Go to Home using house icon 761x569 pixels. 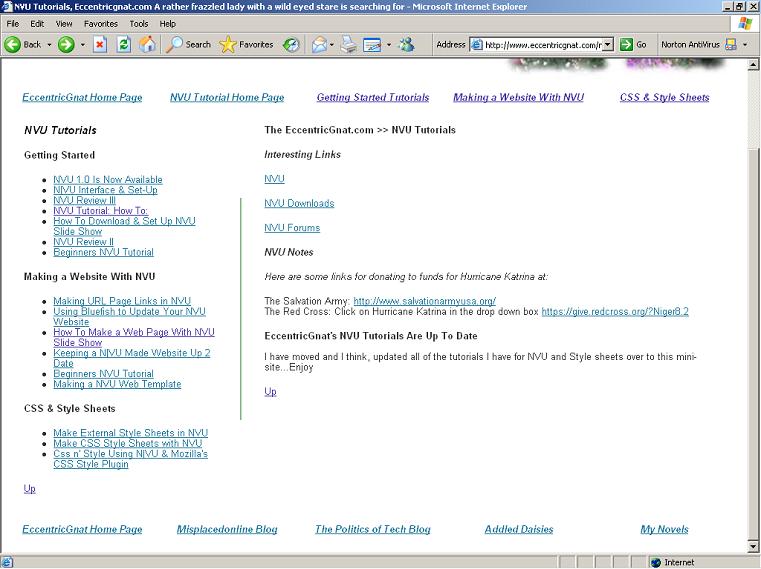(x=148, y=44)
